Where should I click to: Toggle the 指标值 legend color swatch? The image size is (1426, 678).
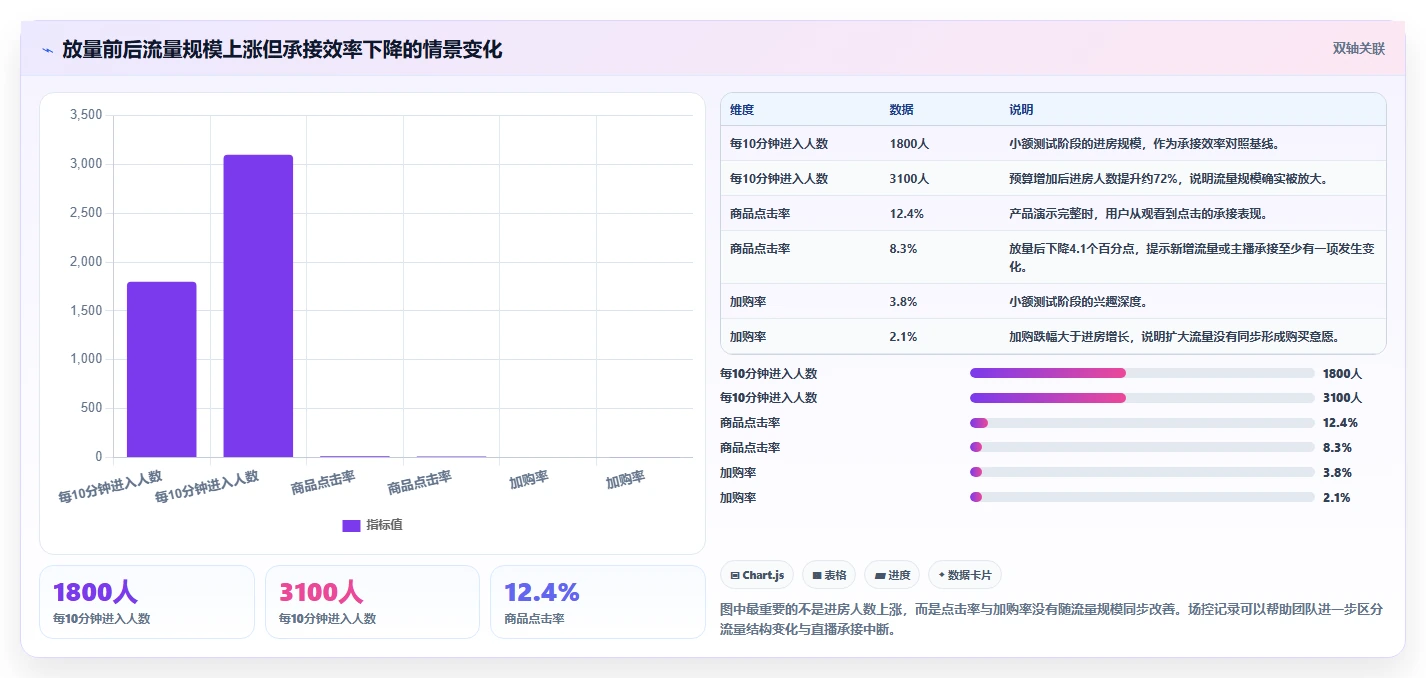[351, 525]
